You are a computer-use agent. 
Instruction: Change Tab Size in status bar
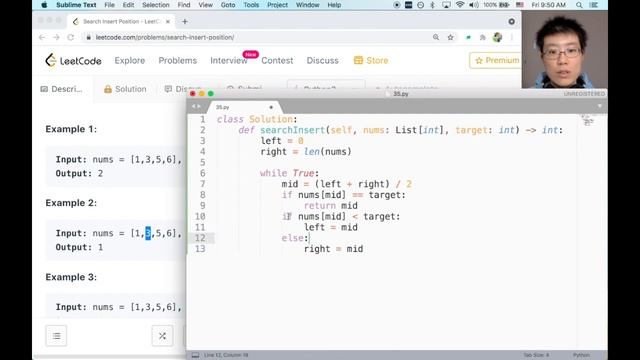pyautogui.click(x=536, y=355)
